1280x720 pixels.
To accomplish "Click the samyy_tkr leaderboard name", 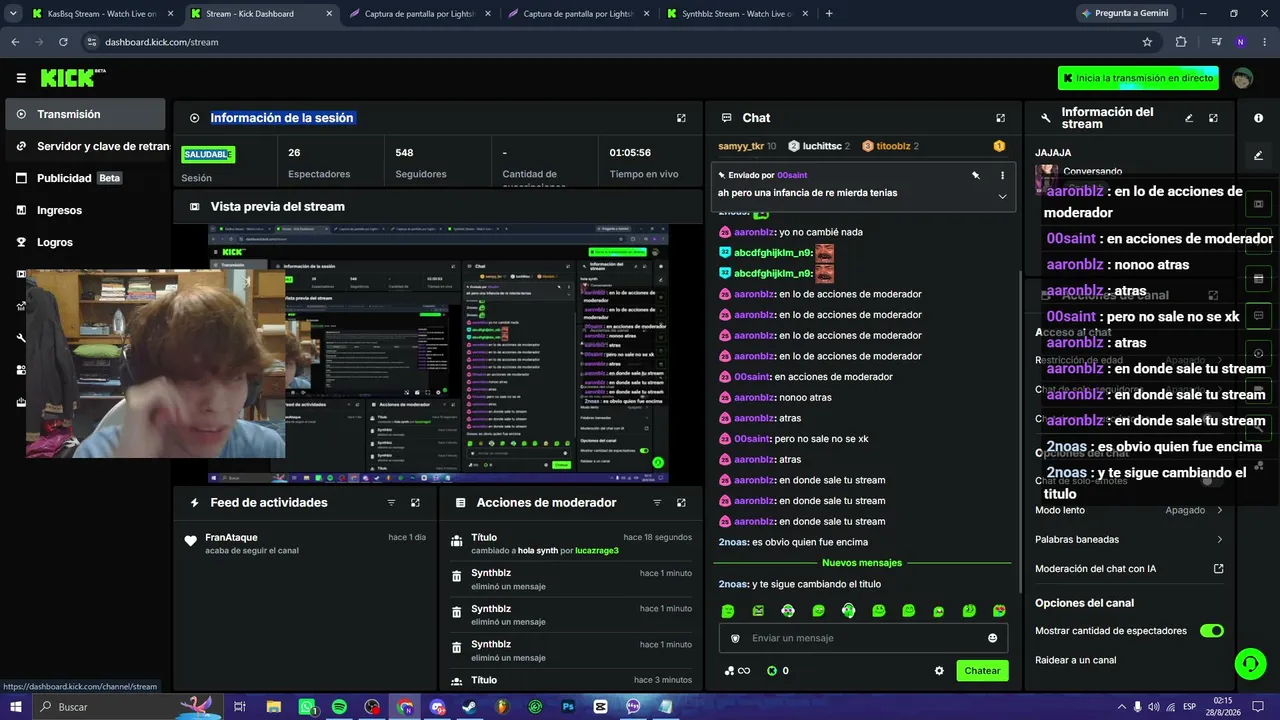I will click(741, 146).
